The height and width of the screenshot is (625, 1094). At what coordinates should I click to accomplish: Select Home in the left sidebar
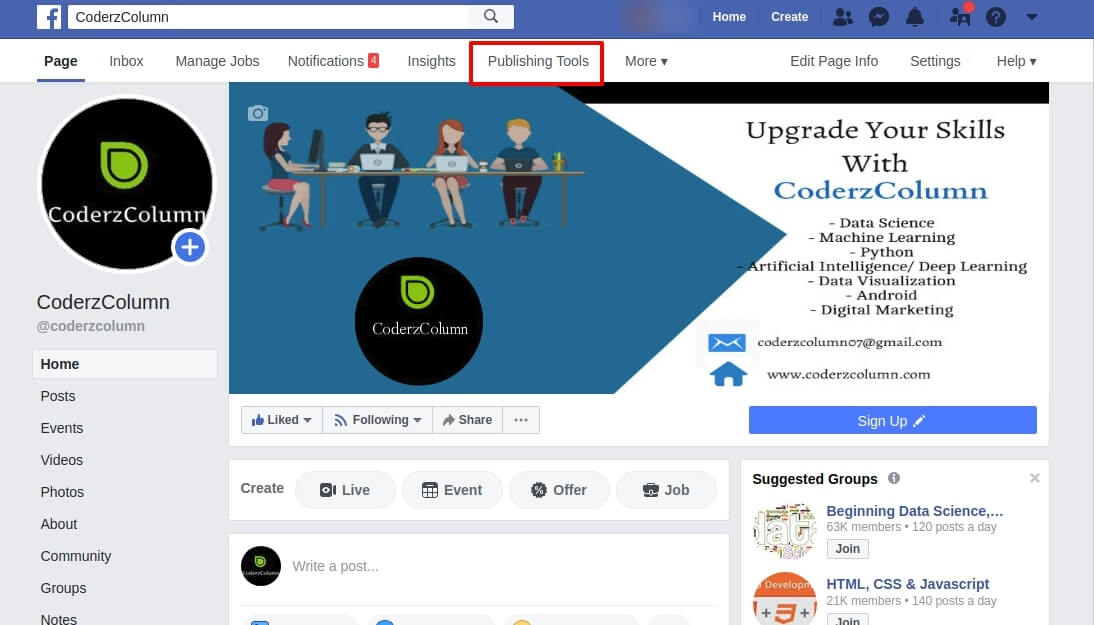tap(125, 364)
